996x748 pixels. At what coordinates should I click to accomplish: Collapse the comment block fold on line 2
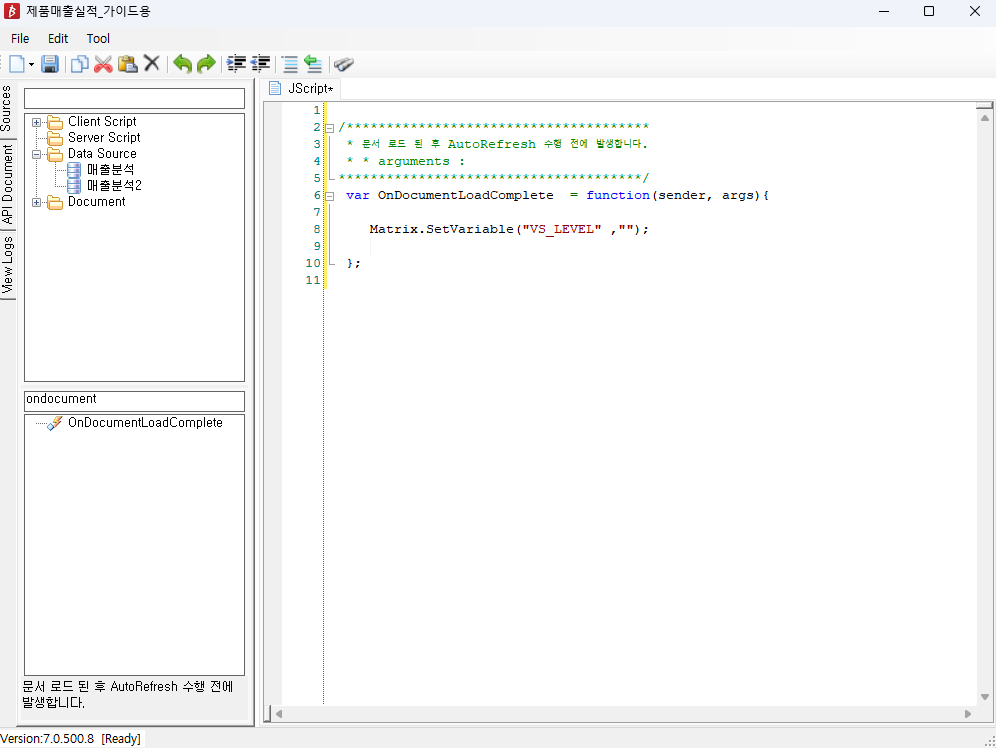(330, 128)
